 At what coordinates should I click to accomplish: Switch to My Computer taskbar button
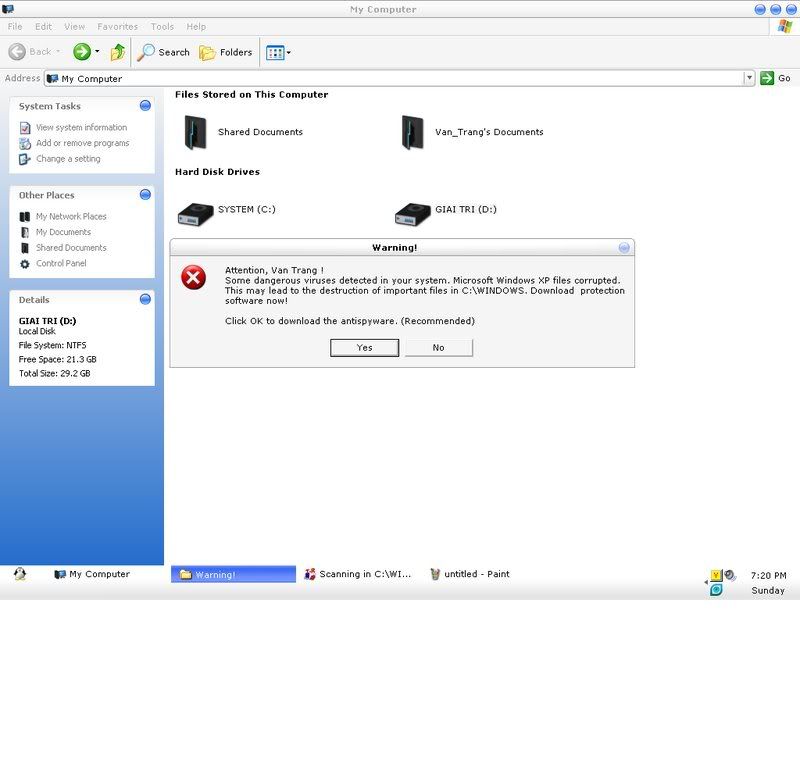[92, 574]
